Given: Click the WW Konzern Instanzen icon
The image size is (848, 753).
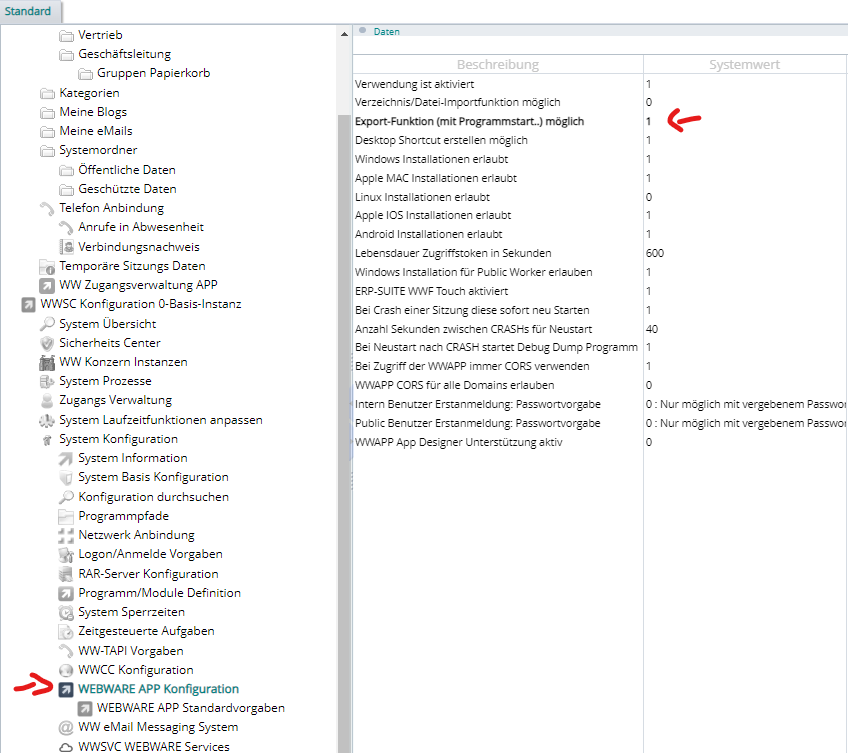Looking at the screenshot, I should [47, 362].
